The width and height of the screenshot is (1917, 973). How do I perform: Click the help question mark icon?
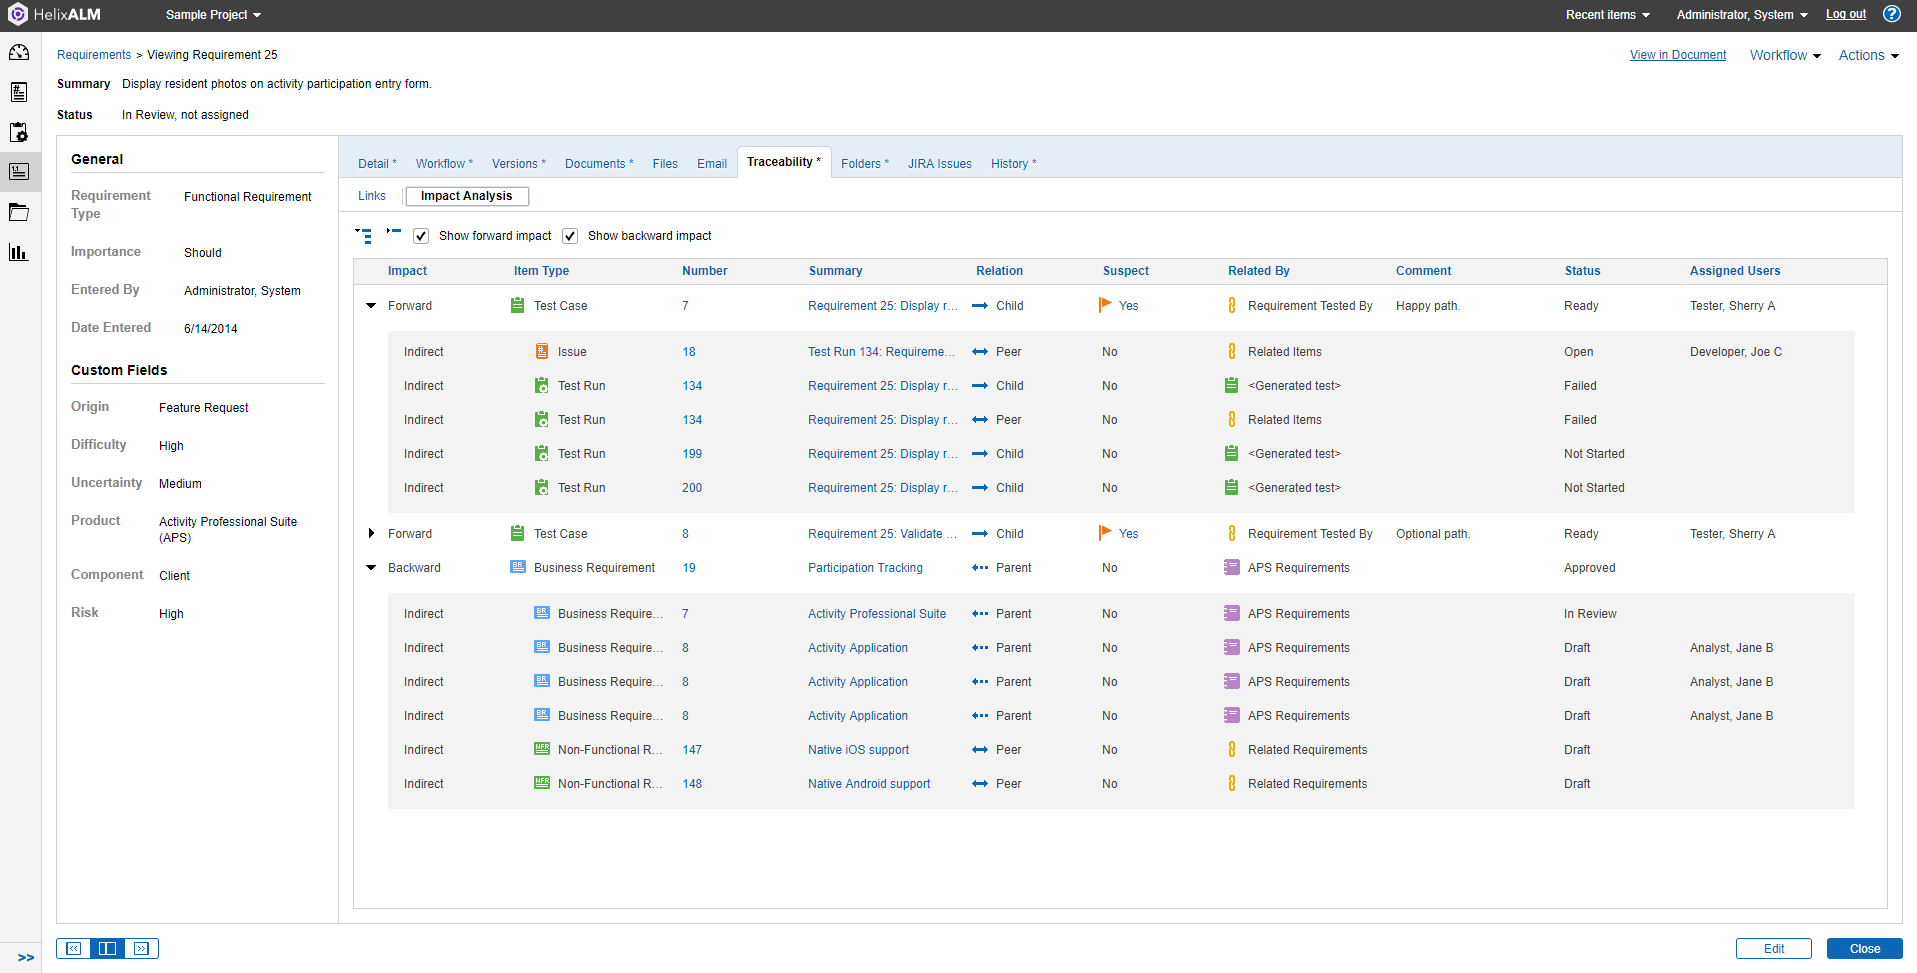tap(1891, 14)
